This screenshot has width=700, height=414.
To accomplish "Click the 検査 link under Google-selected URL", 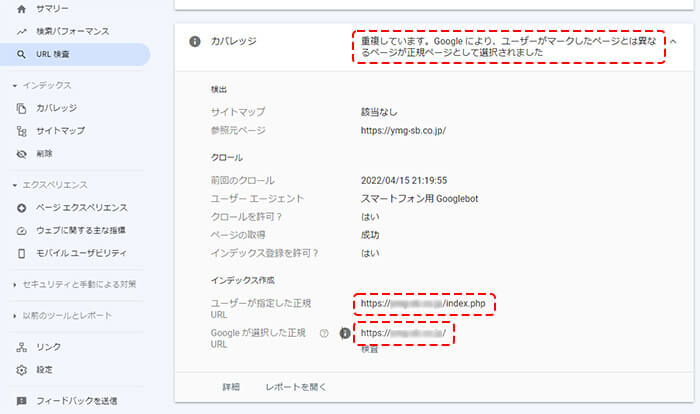I will [369, 350].
